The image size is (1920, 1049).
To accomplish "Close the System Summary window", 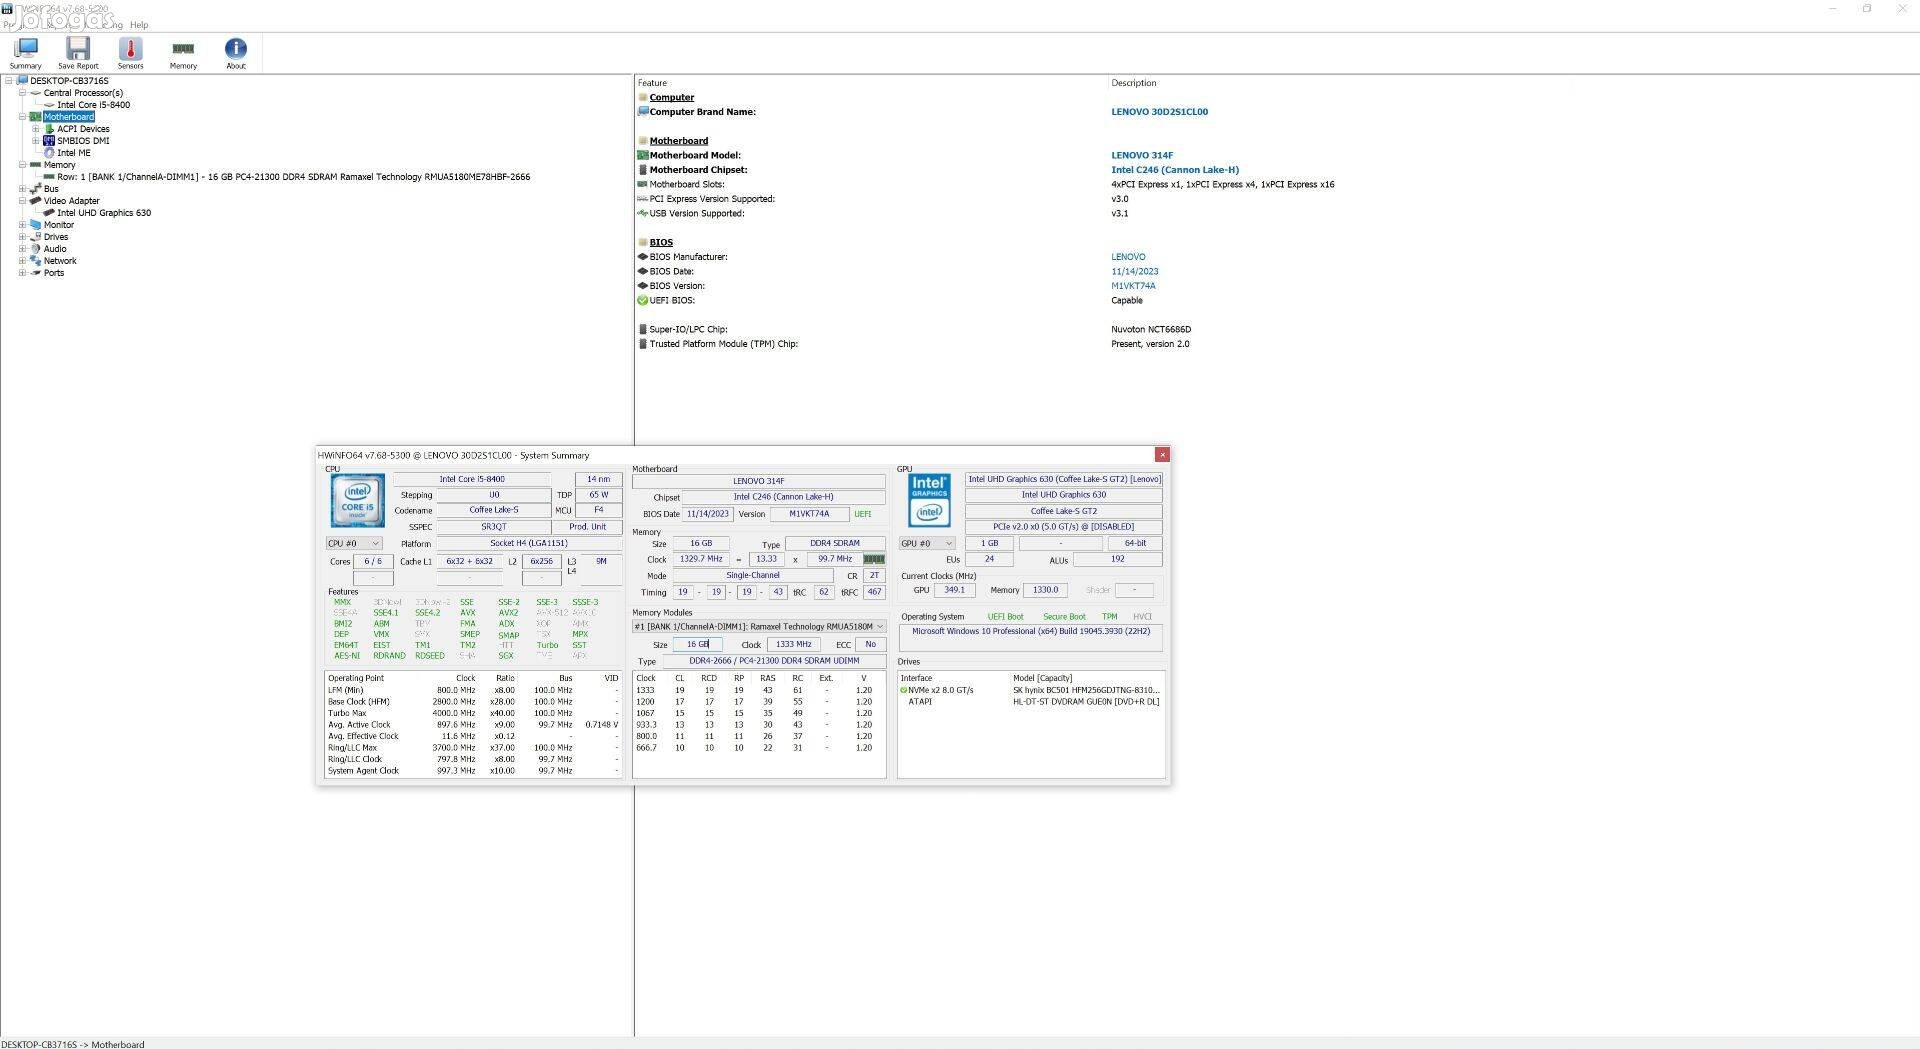I will [x=1162, y=455].
